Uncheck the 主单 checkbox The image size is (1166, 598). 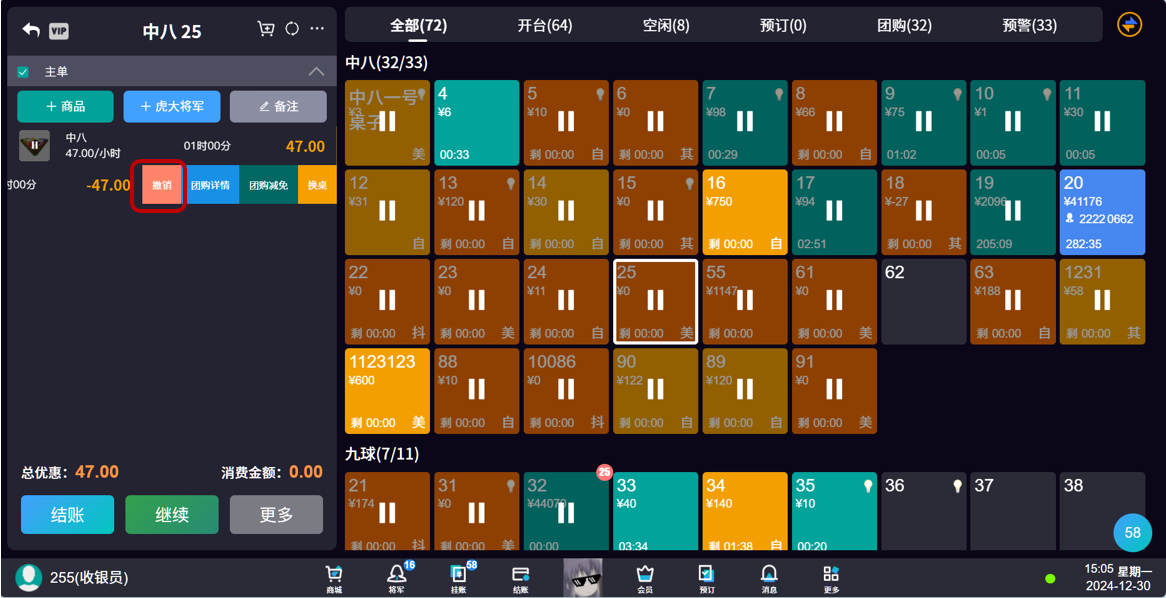point(23,72)
